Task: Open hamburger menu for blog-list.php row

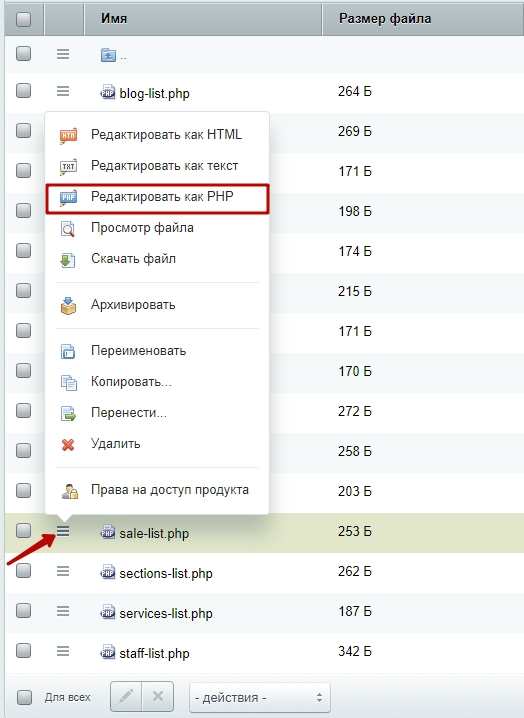Action: (x=63, y=91)
